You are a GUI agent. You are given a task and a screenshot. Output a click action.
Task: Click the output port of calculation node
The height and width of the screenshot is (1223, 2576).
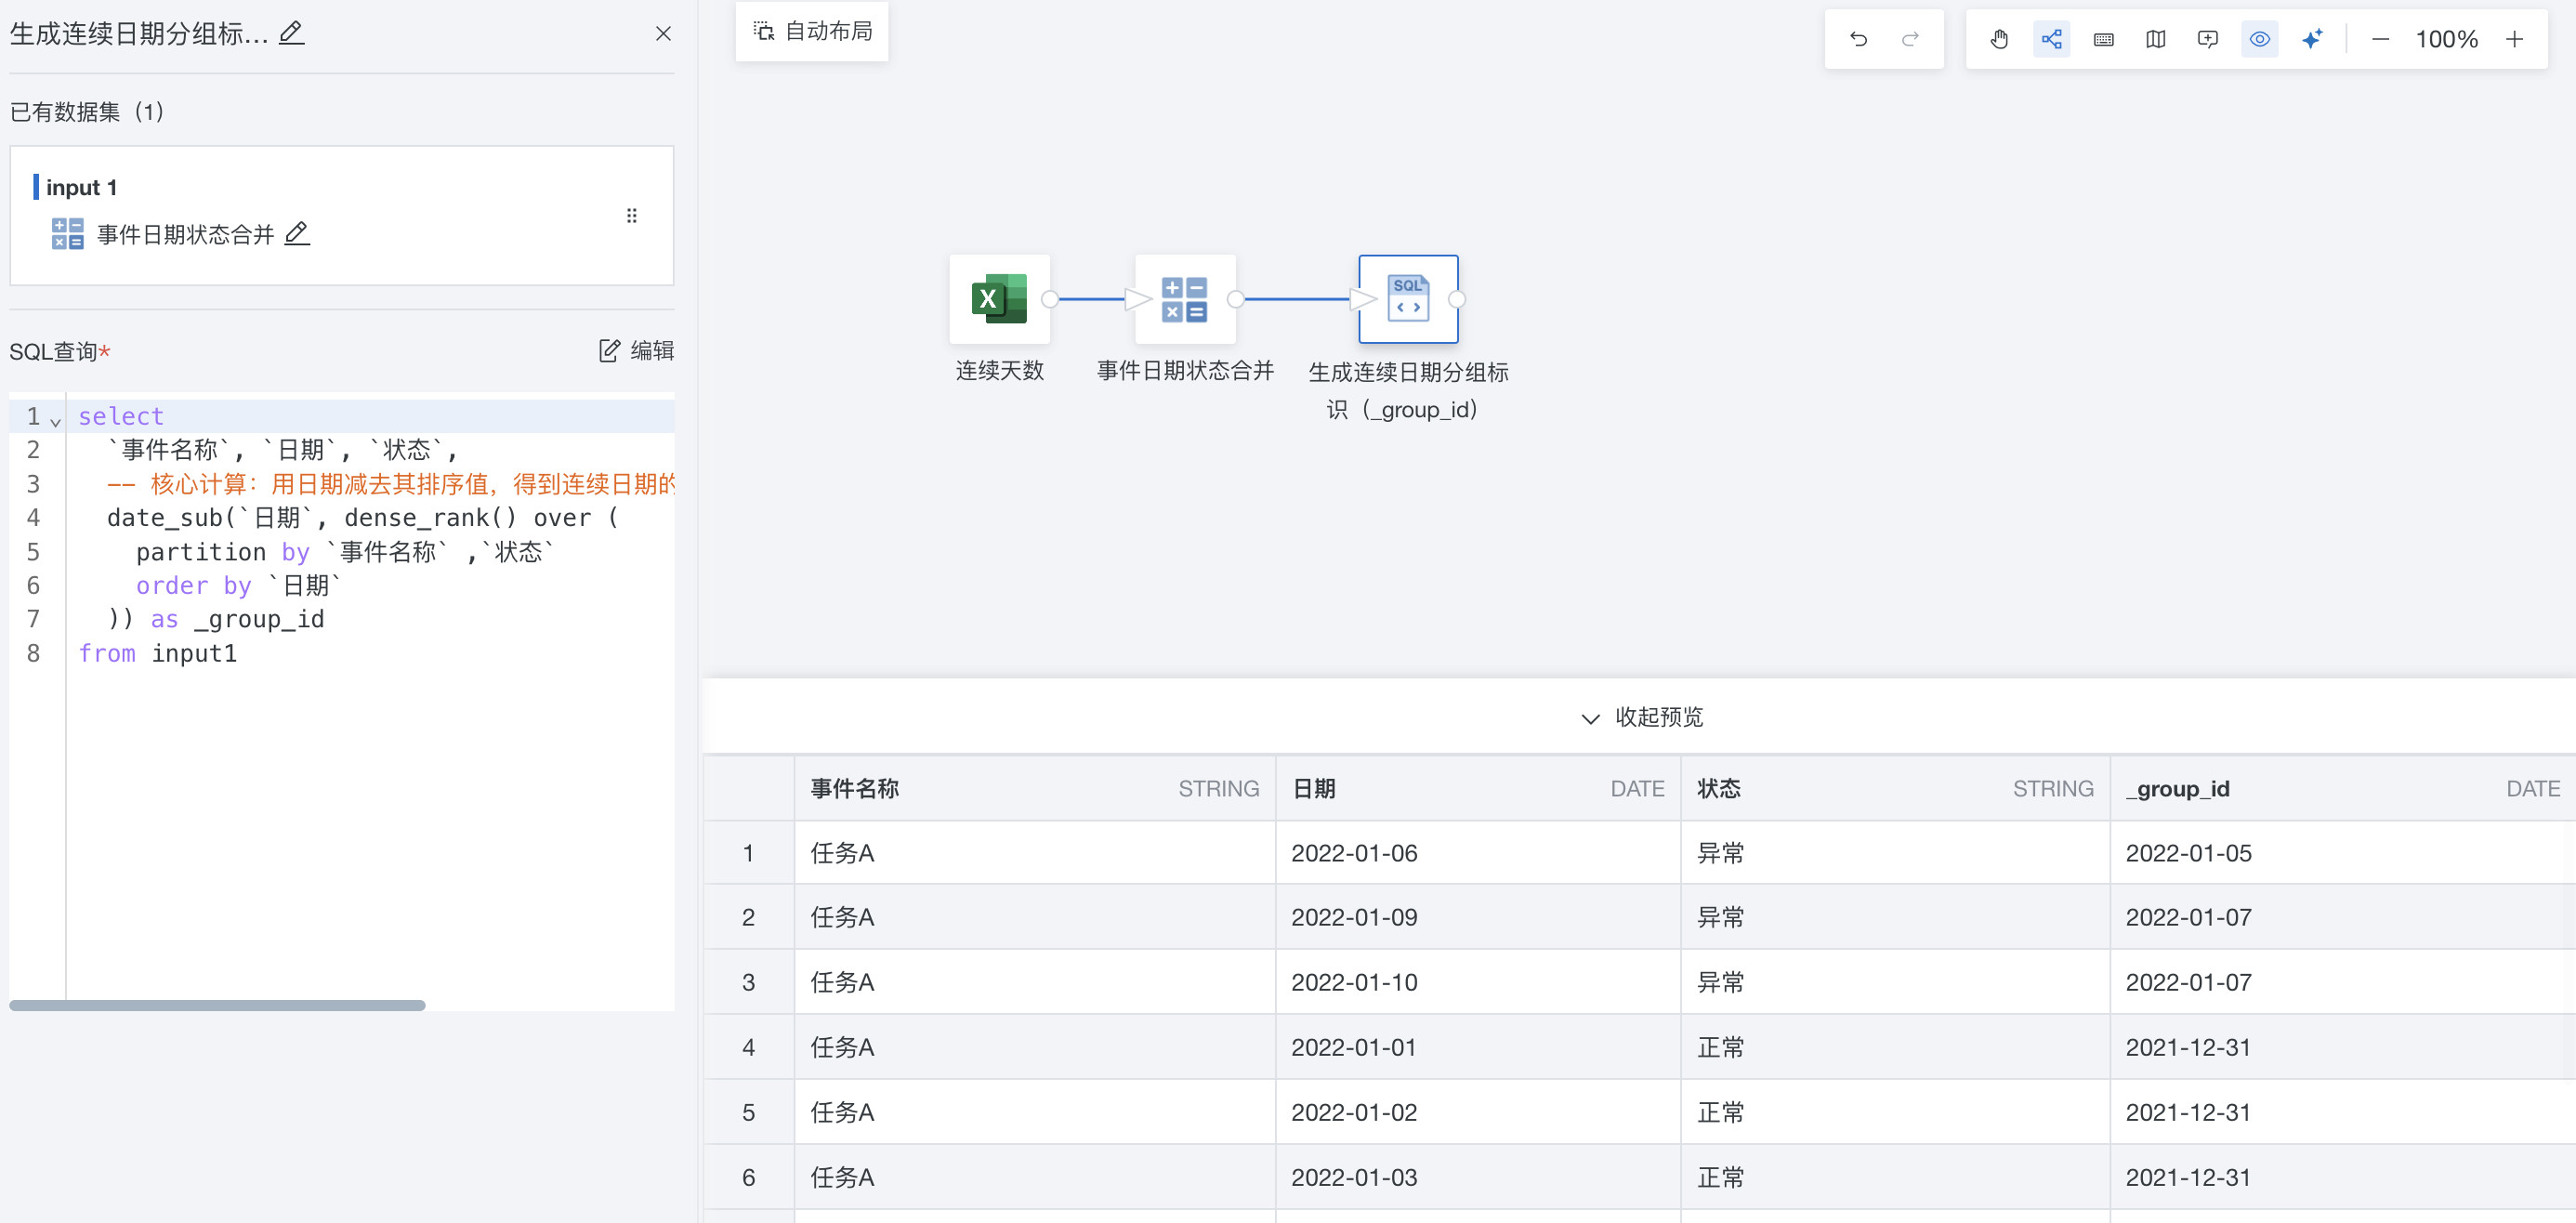coord(1236,299)
